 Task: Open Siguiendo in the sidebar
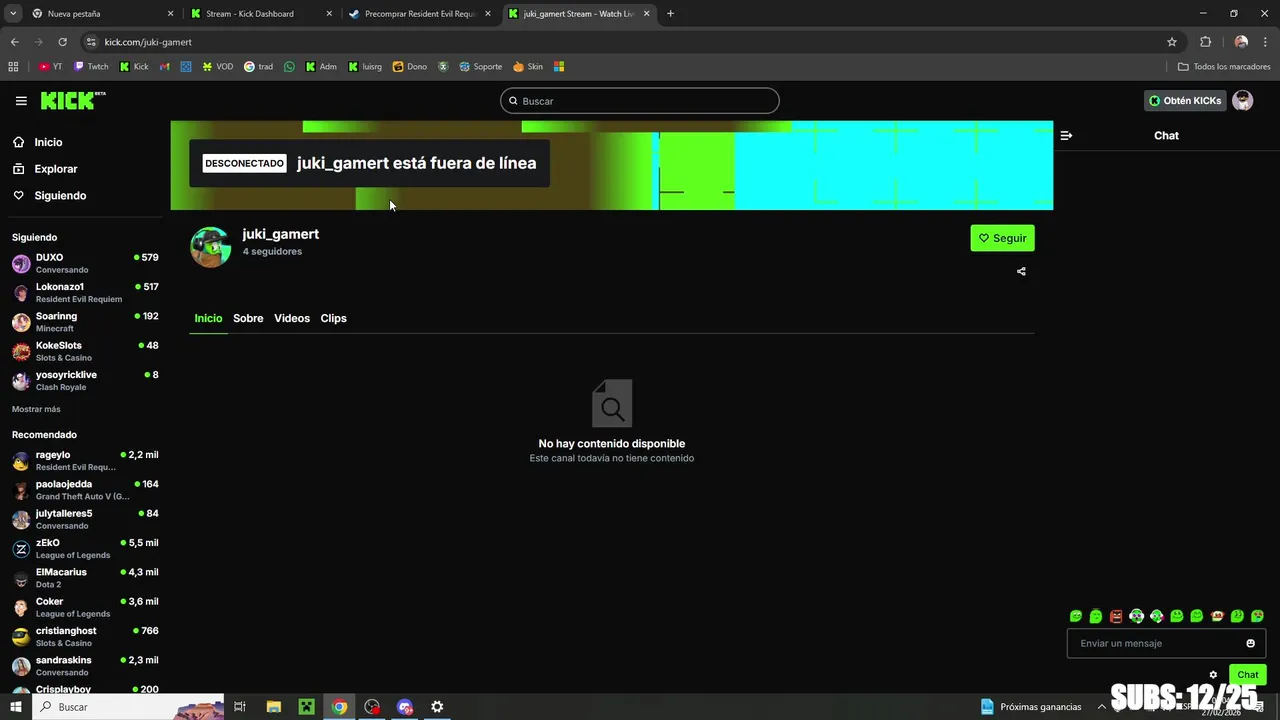point(60,196)
